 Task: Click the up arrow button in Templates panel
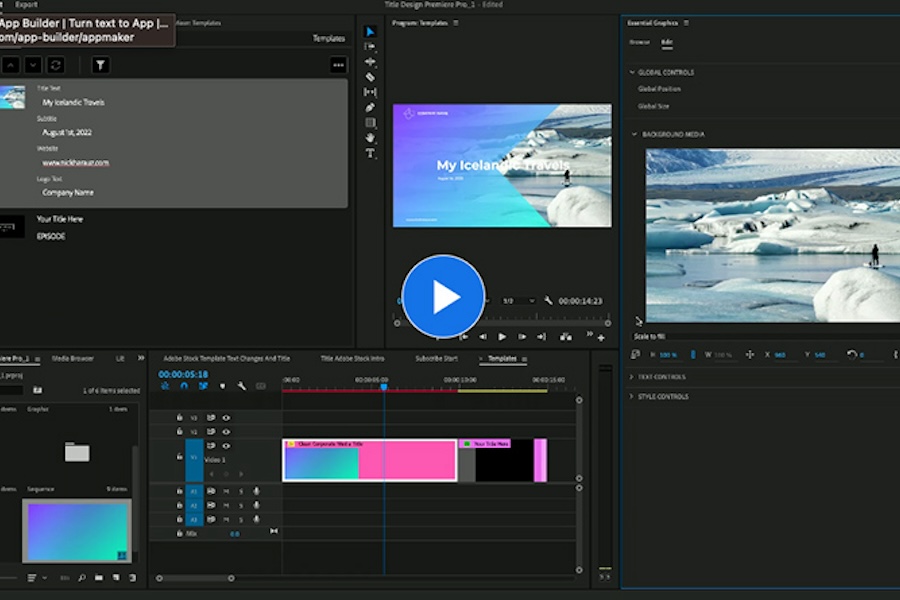coord(11,65)
